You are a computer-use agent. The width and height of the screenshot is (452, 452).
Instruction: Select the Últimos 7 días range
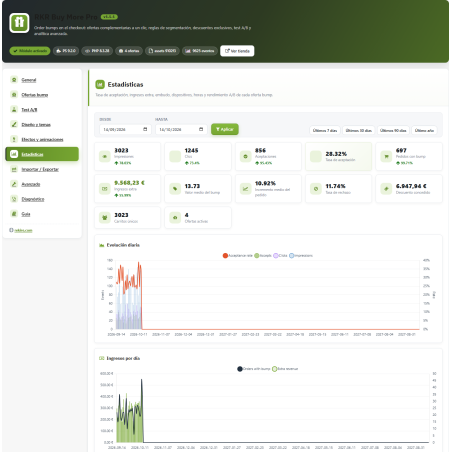(325, 130)
